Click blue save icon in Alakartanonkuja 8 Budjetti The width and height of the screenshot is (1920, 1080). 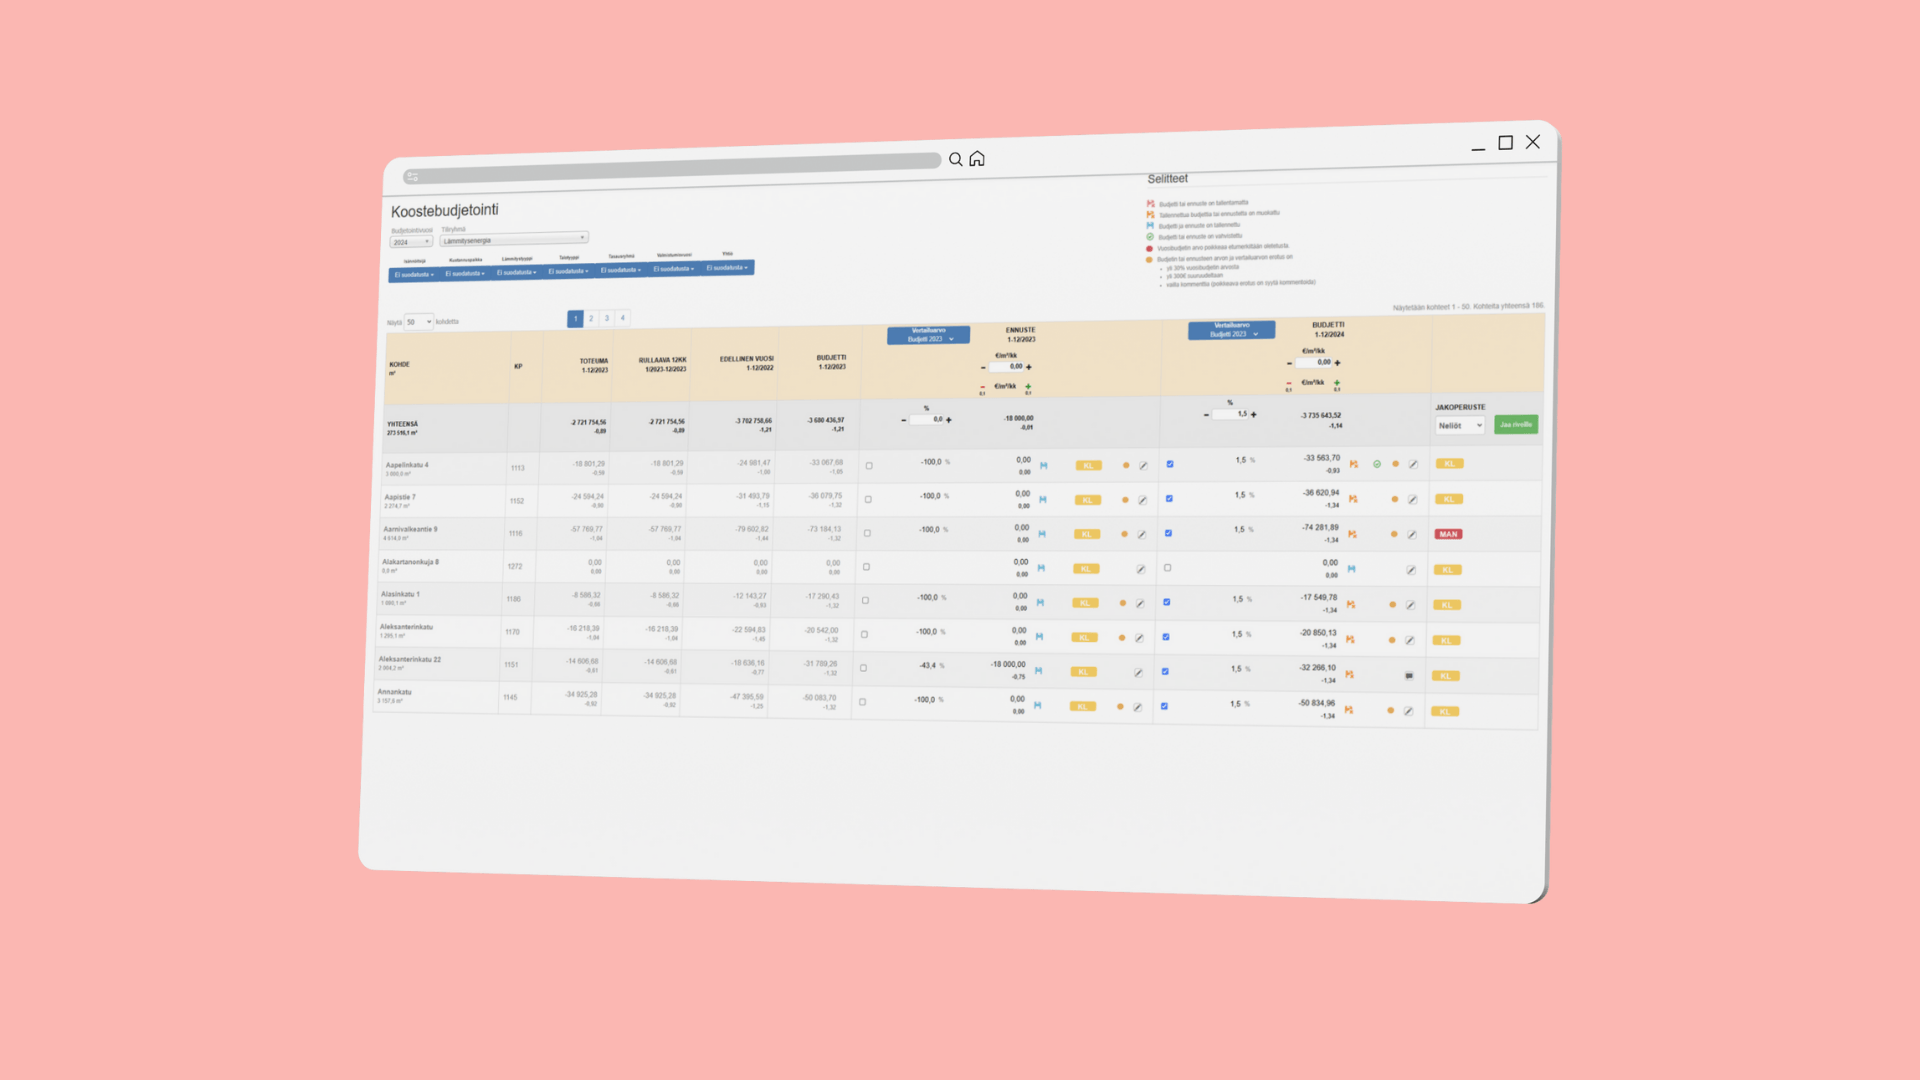1351,569
